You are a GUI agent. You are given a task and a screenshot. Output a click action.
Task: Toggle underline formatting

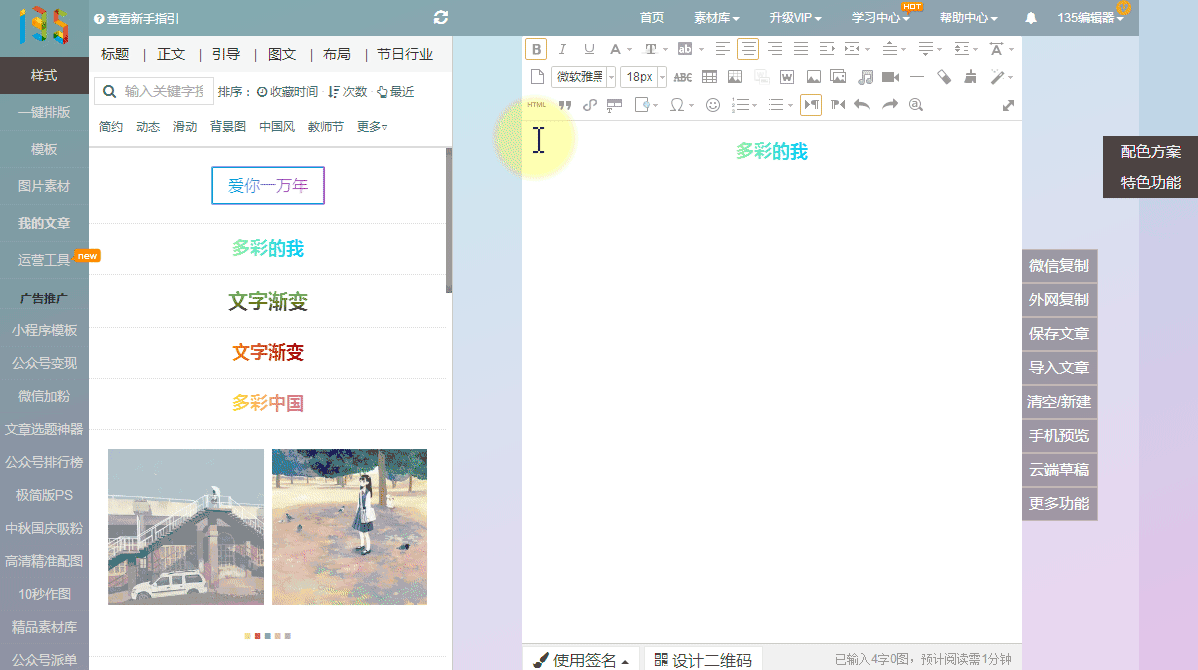pyautogui.click(x=588, y=49)
